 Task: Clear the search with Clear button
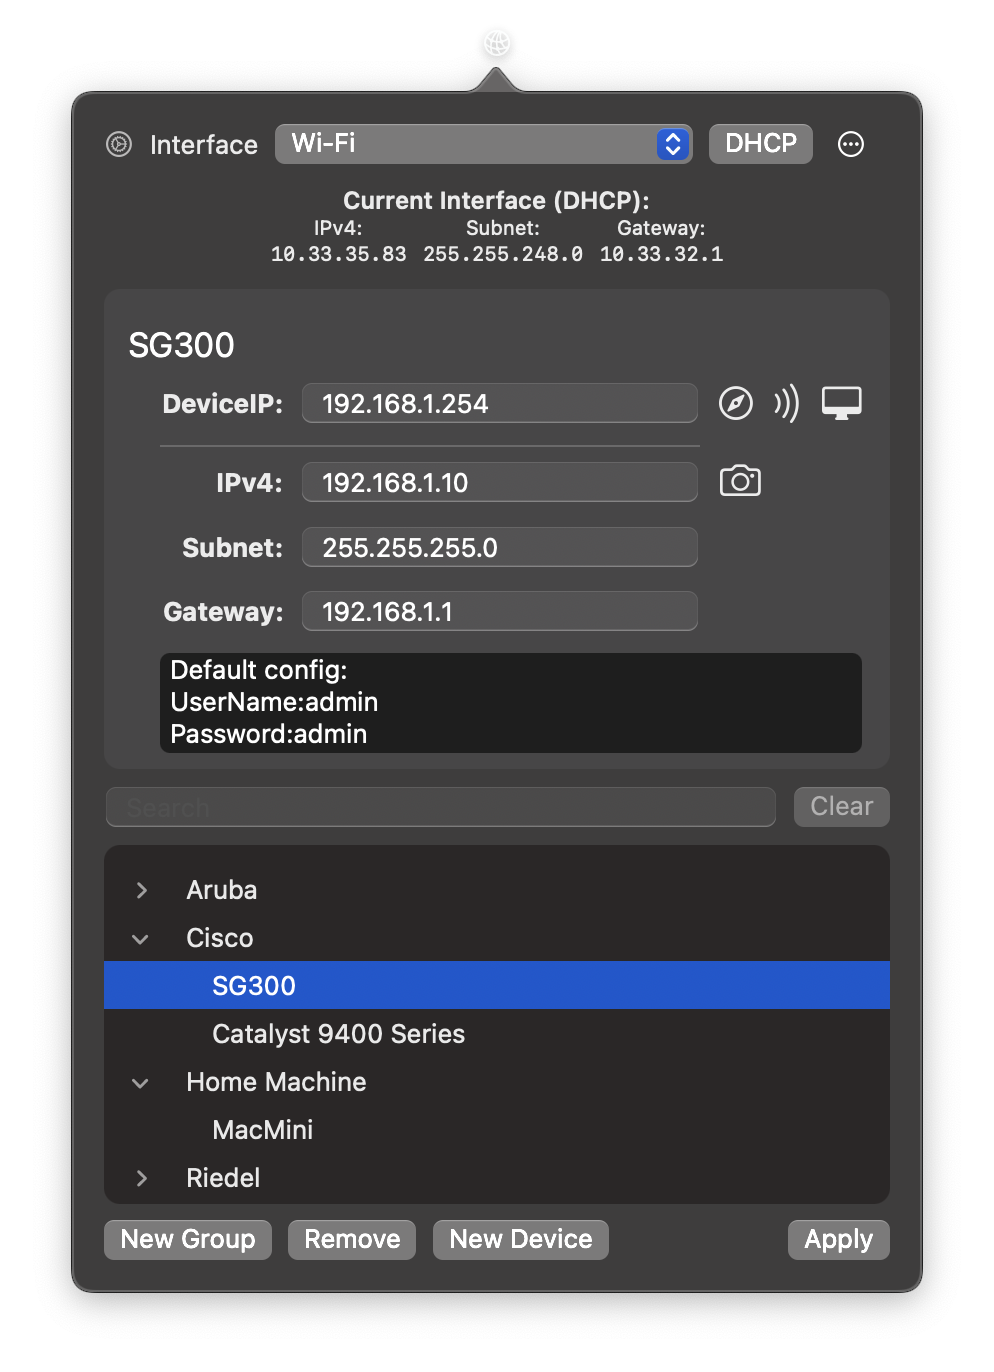coord(842,807)
